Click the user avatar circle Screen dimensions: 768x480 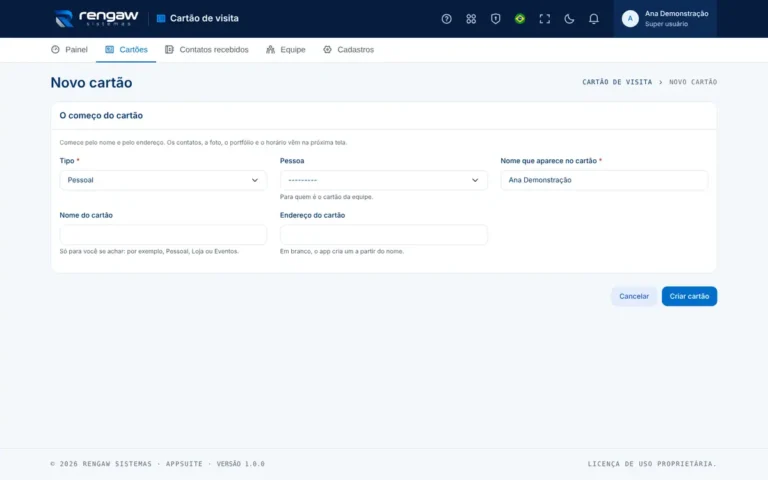pyautogui.click(x=630, y=19)
